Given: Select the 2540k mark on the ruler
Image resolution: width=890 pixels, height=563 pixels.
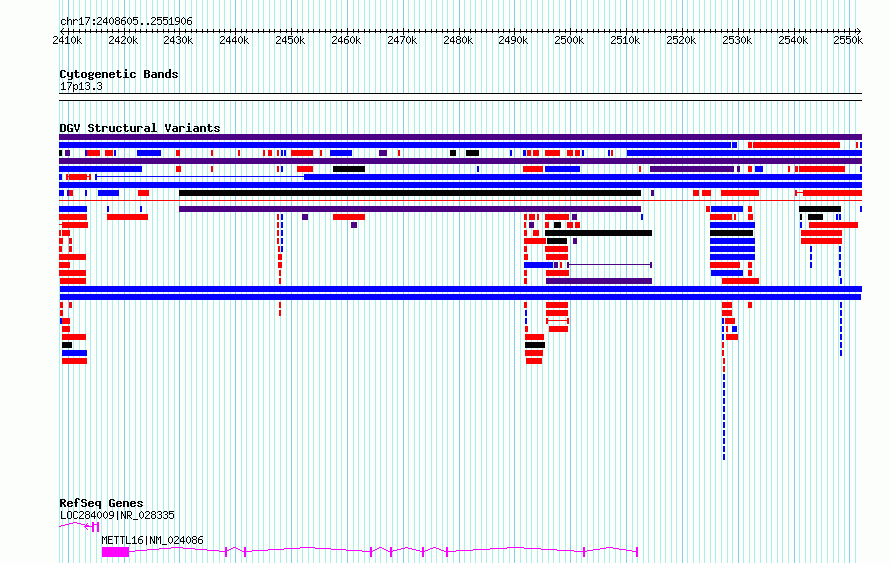Looking at the screenshot, I should coord(793,40).
